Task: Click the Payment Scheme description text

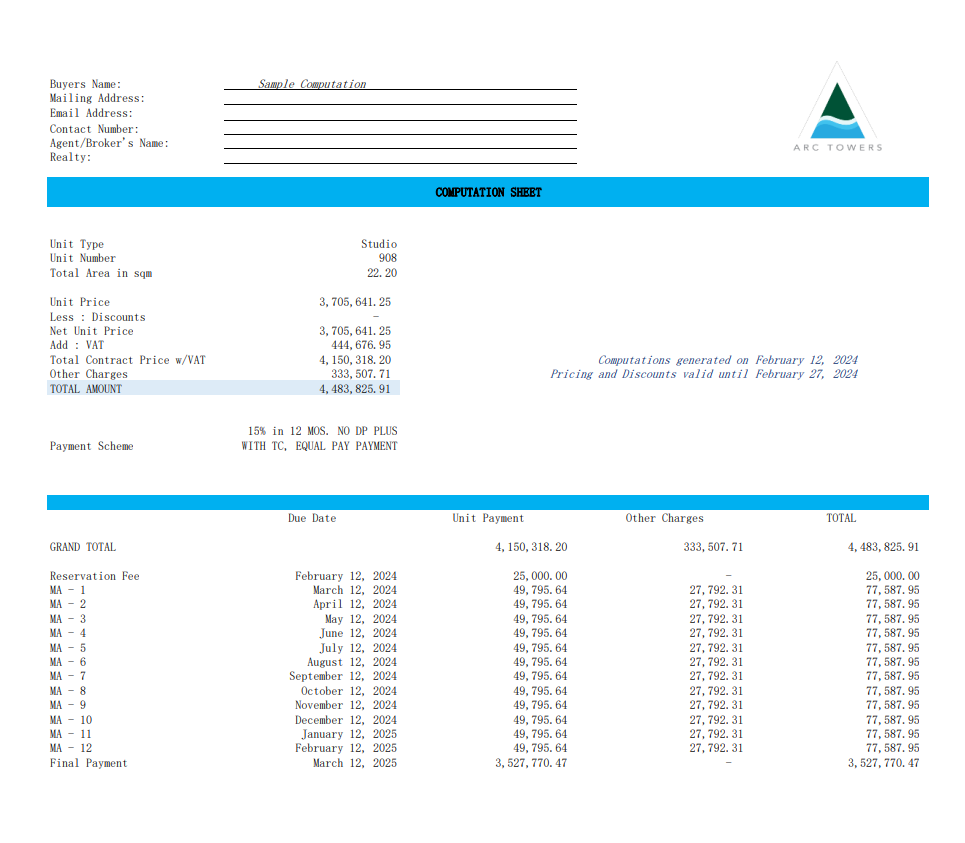Action: 319,439
